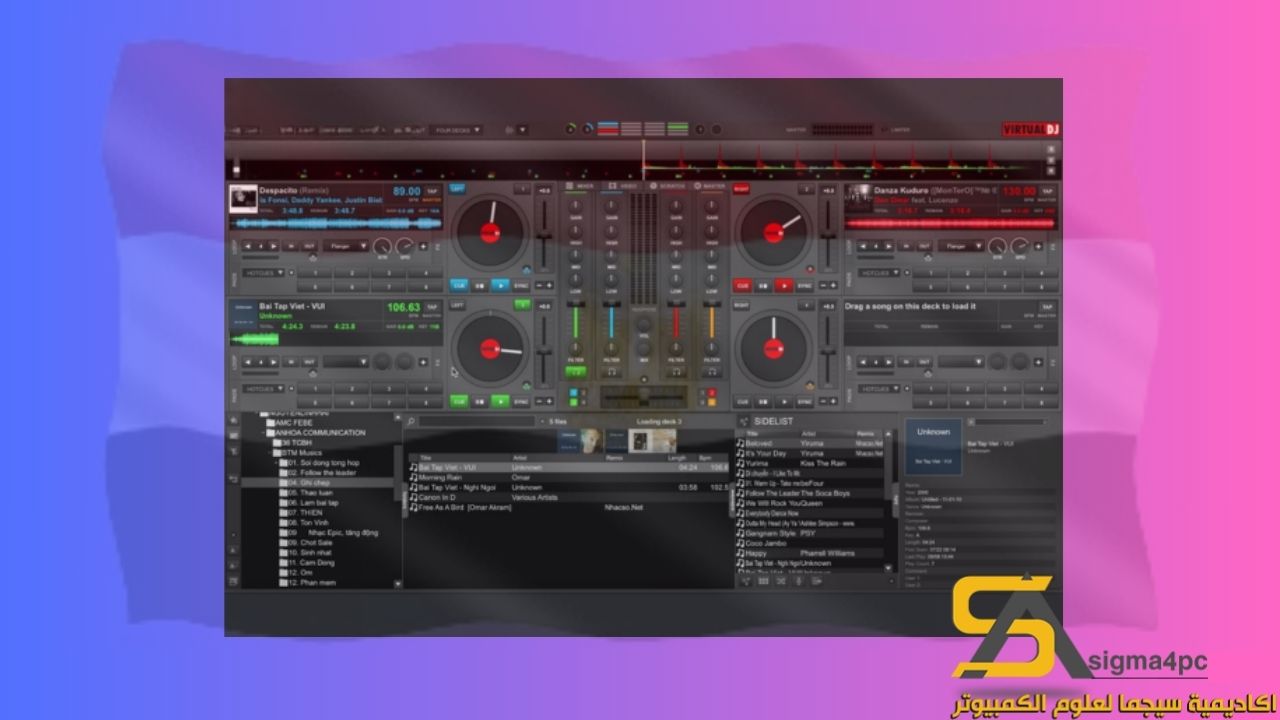Screen dimensions: 1280x720
Task: Open the FOUR DECKS layout dropdown
Action: 458,130
